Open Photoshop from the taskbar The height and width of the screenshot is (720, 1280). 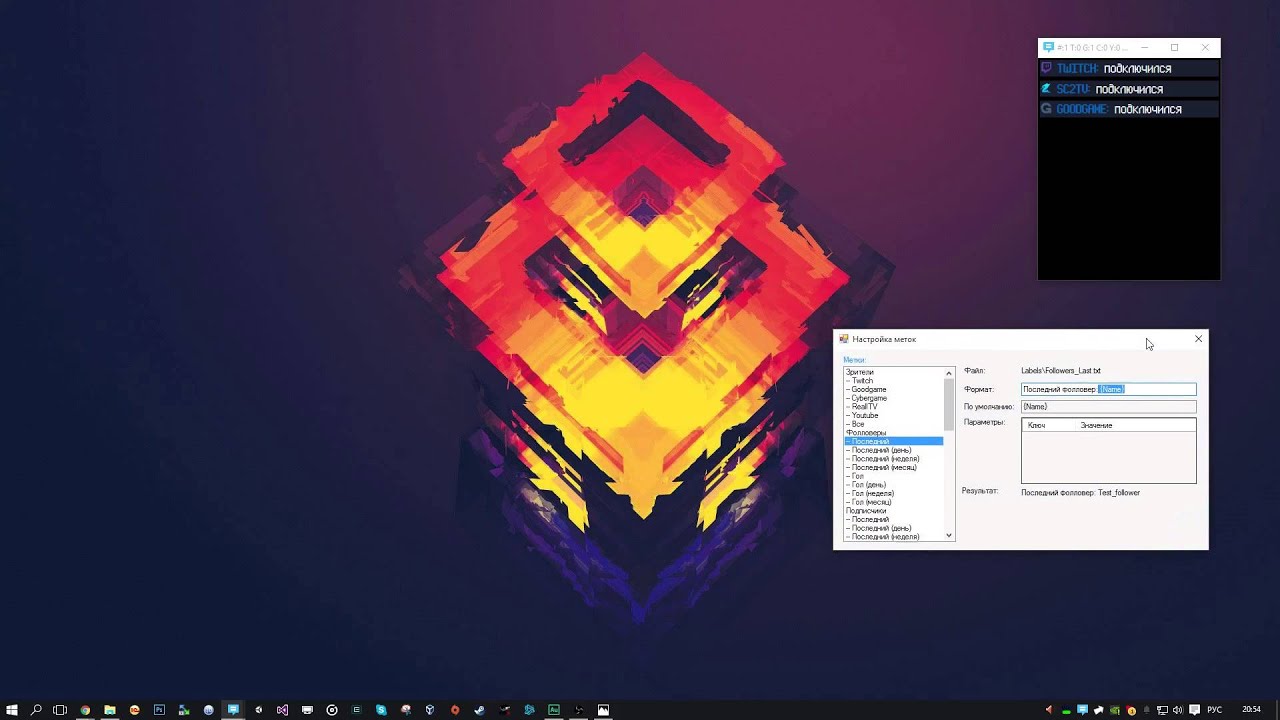pos(159,710)
